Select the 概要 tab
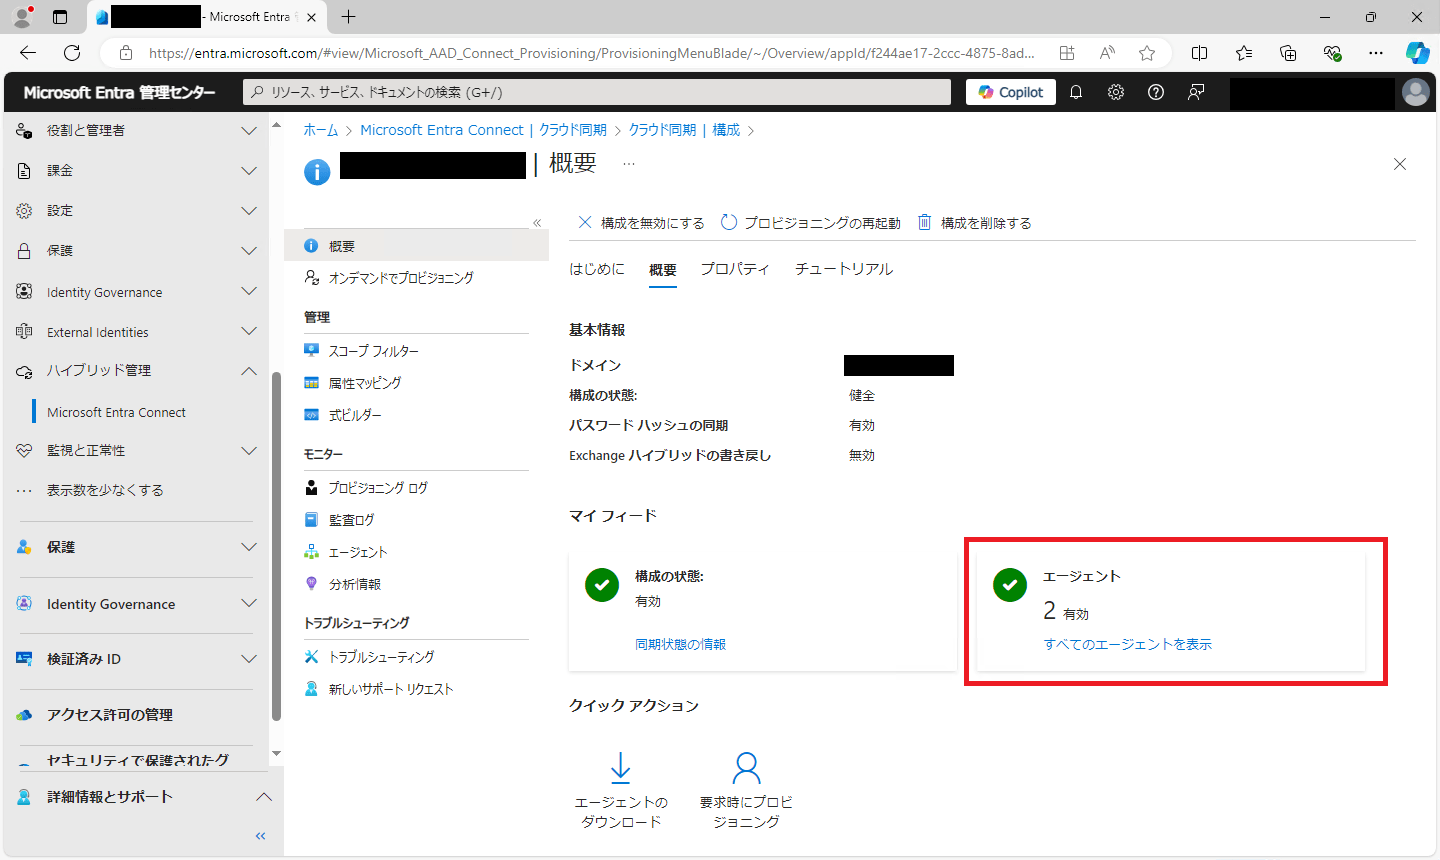Screen dimensions: 1440x860 tap(663, 270)
